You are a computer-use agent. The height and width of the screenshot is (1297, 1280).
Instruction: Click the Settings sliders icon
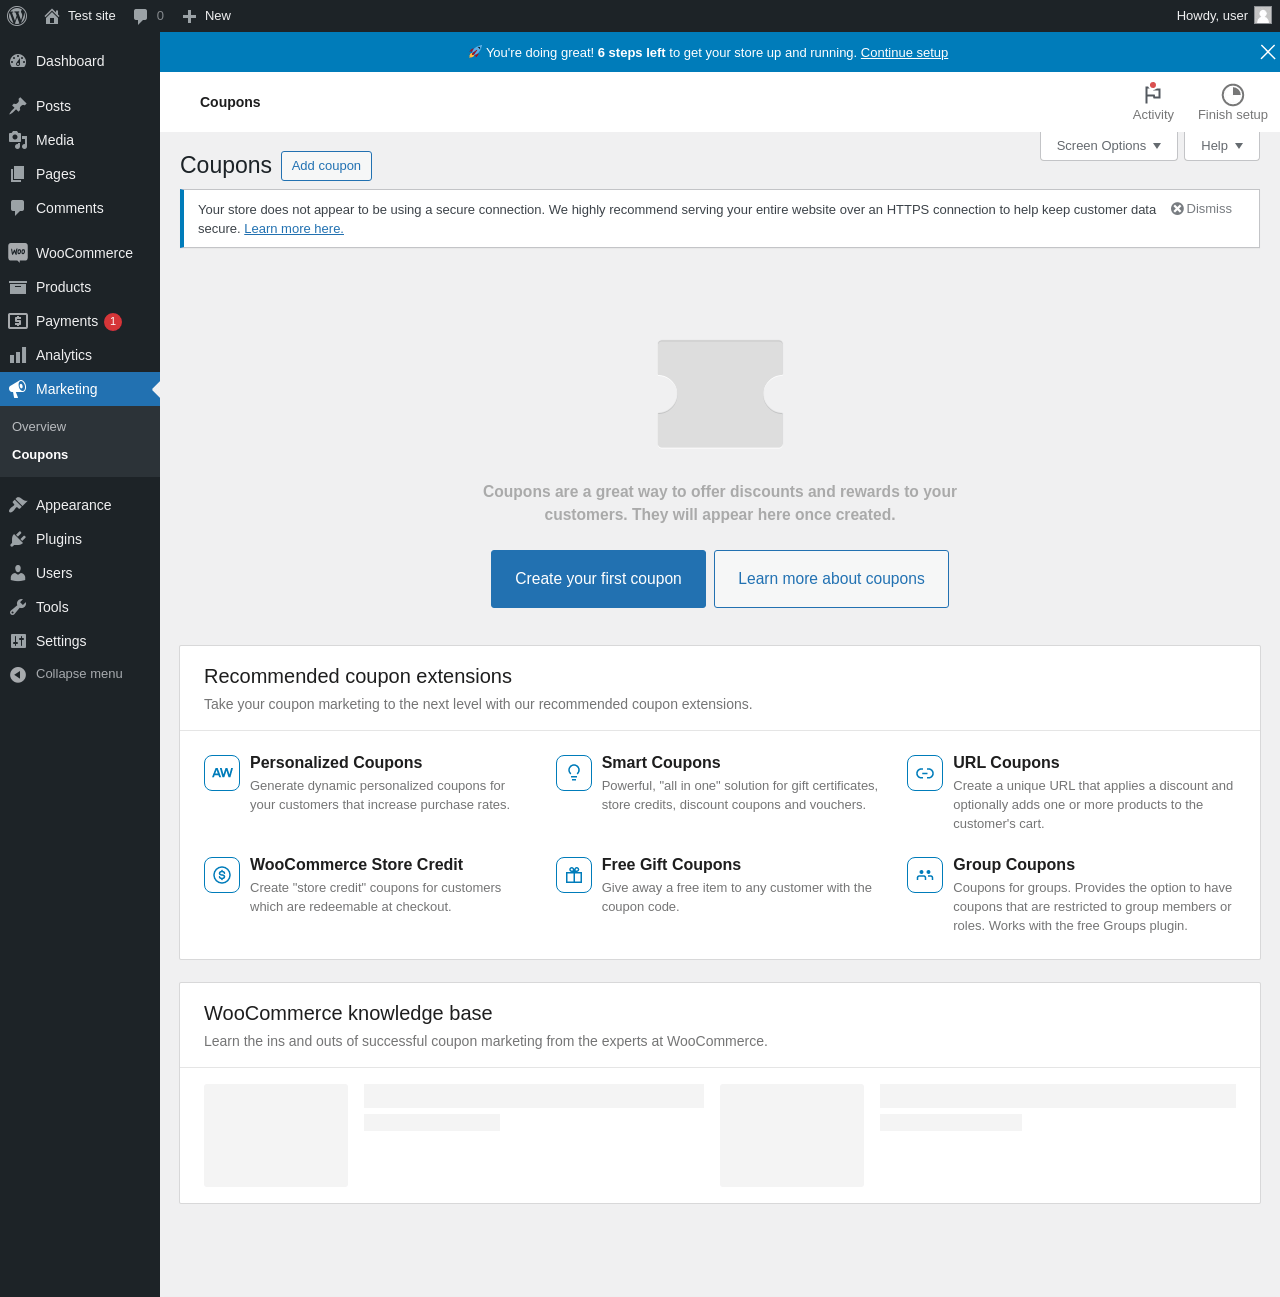pyautogui.click(x=18, y=641)
